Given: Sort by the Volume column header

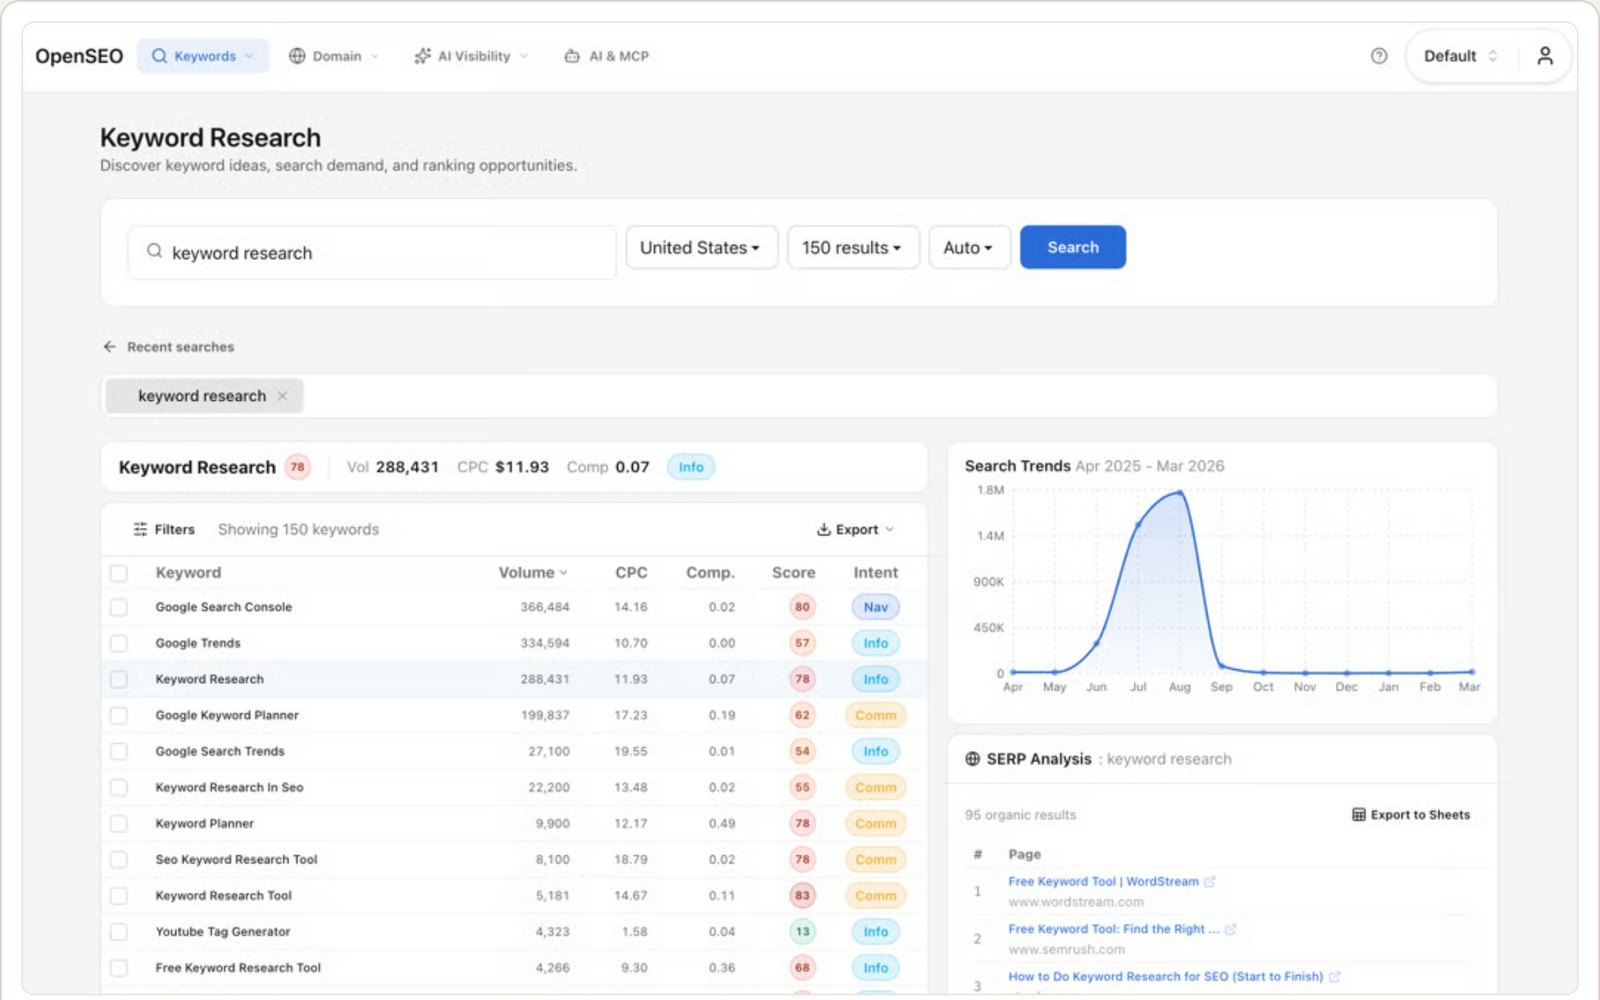Looking at the screenshot, I should pyautogui.click(x=533, y=572).
